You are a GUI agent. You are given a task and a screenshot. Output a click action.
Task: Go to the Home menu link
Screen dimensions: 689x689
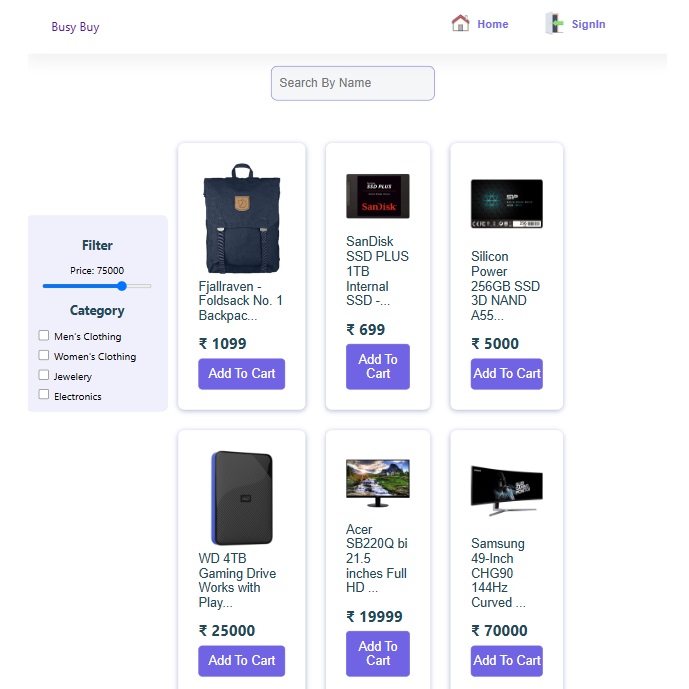(493, 24)
